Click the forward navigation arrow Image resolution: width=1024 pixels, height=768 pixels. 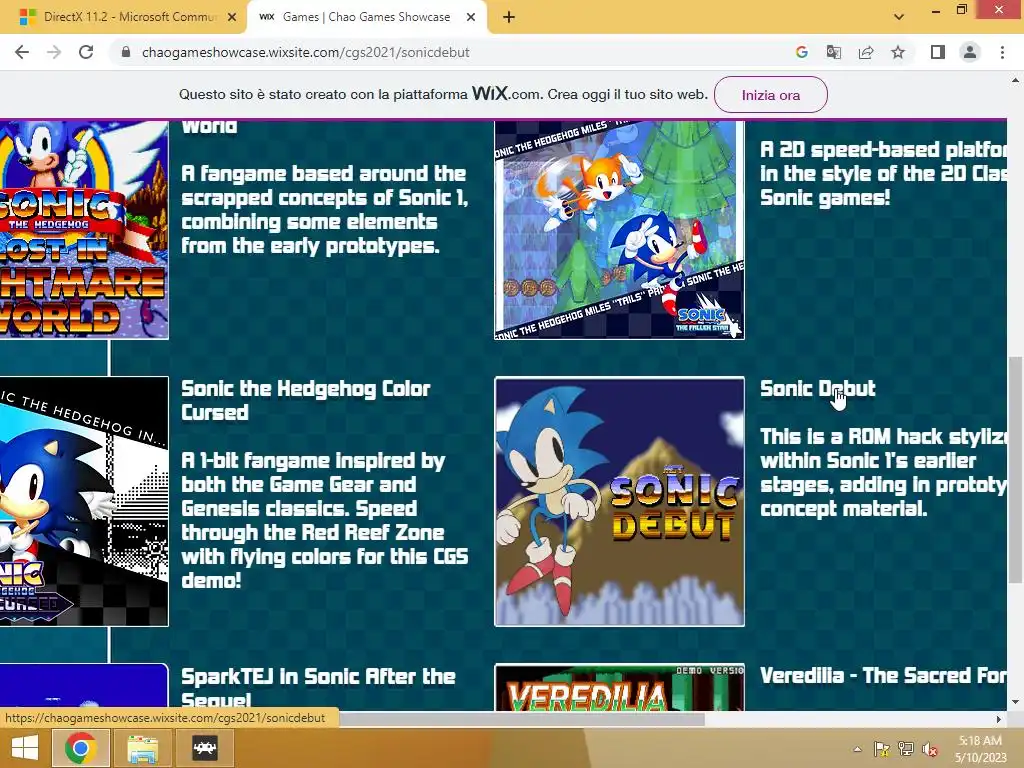(54, 52)
